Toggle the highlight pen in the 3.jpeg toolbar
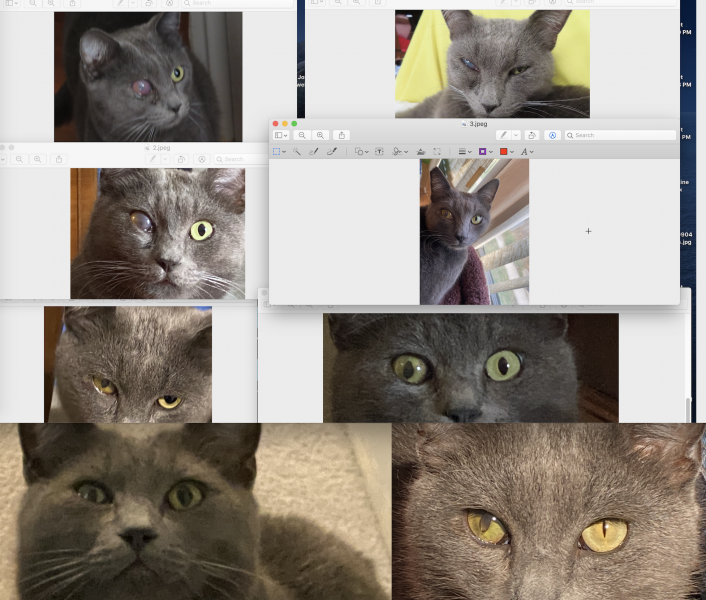Viewport: 706px width, 600px height. [504, 135]
